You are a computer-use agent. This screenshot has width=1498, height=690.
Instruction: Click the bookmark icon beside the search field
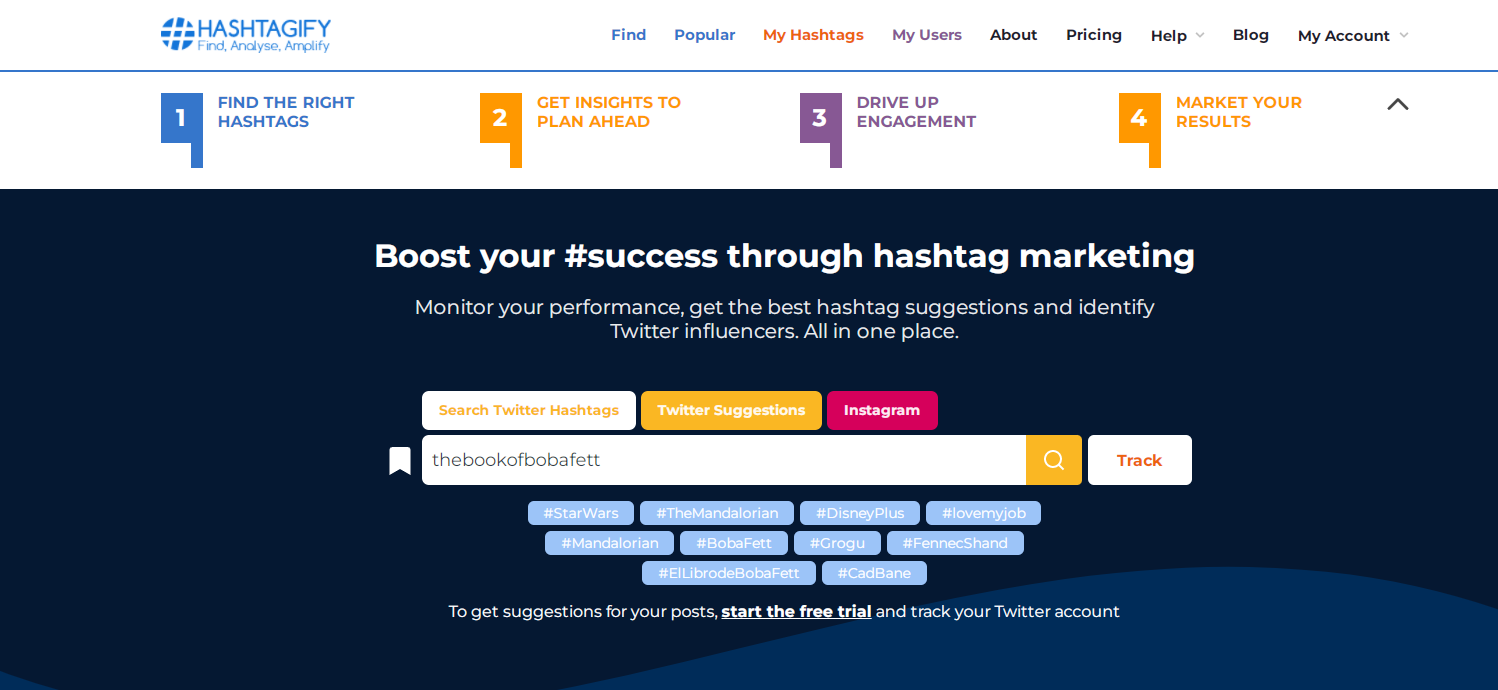(399, 460)
